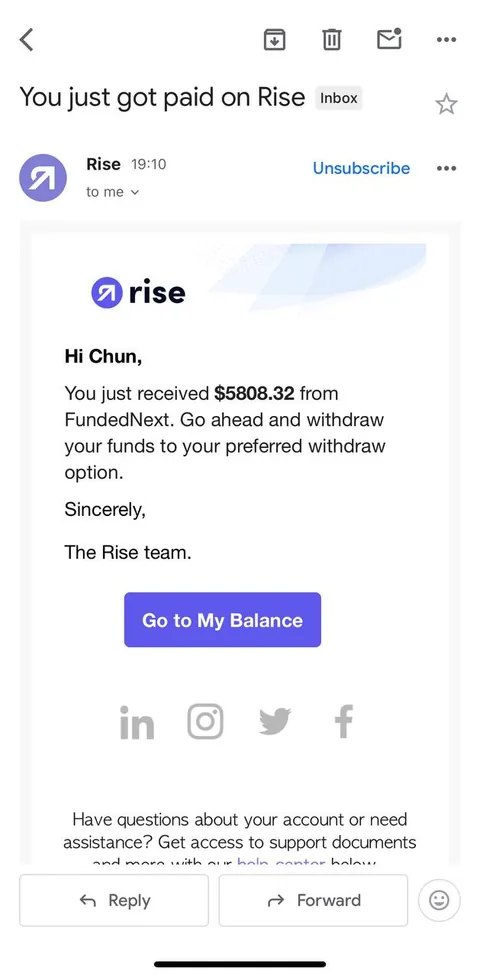The width and height of the screenshot is (480, 977).
Task: Open Rise Instagram icon
Action: point(205,722)
